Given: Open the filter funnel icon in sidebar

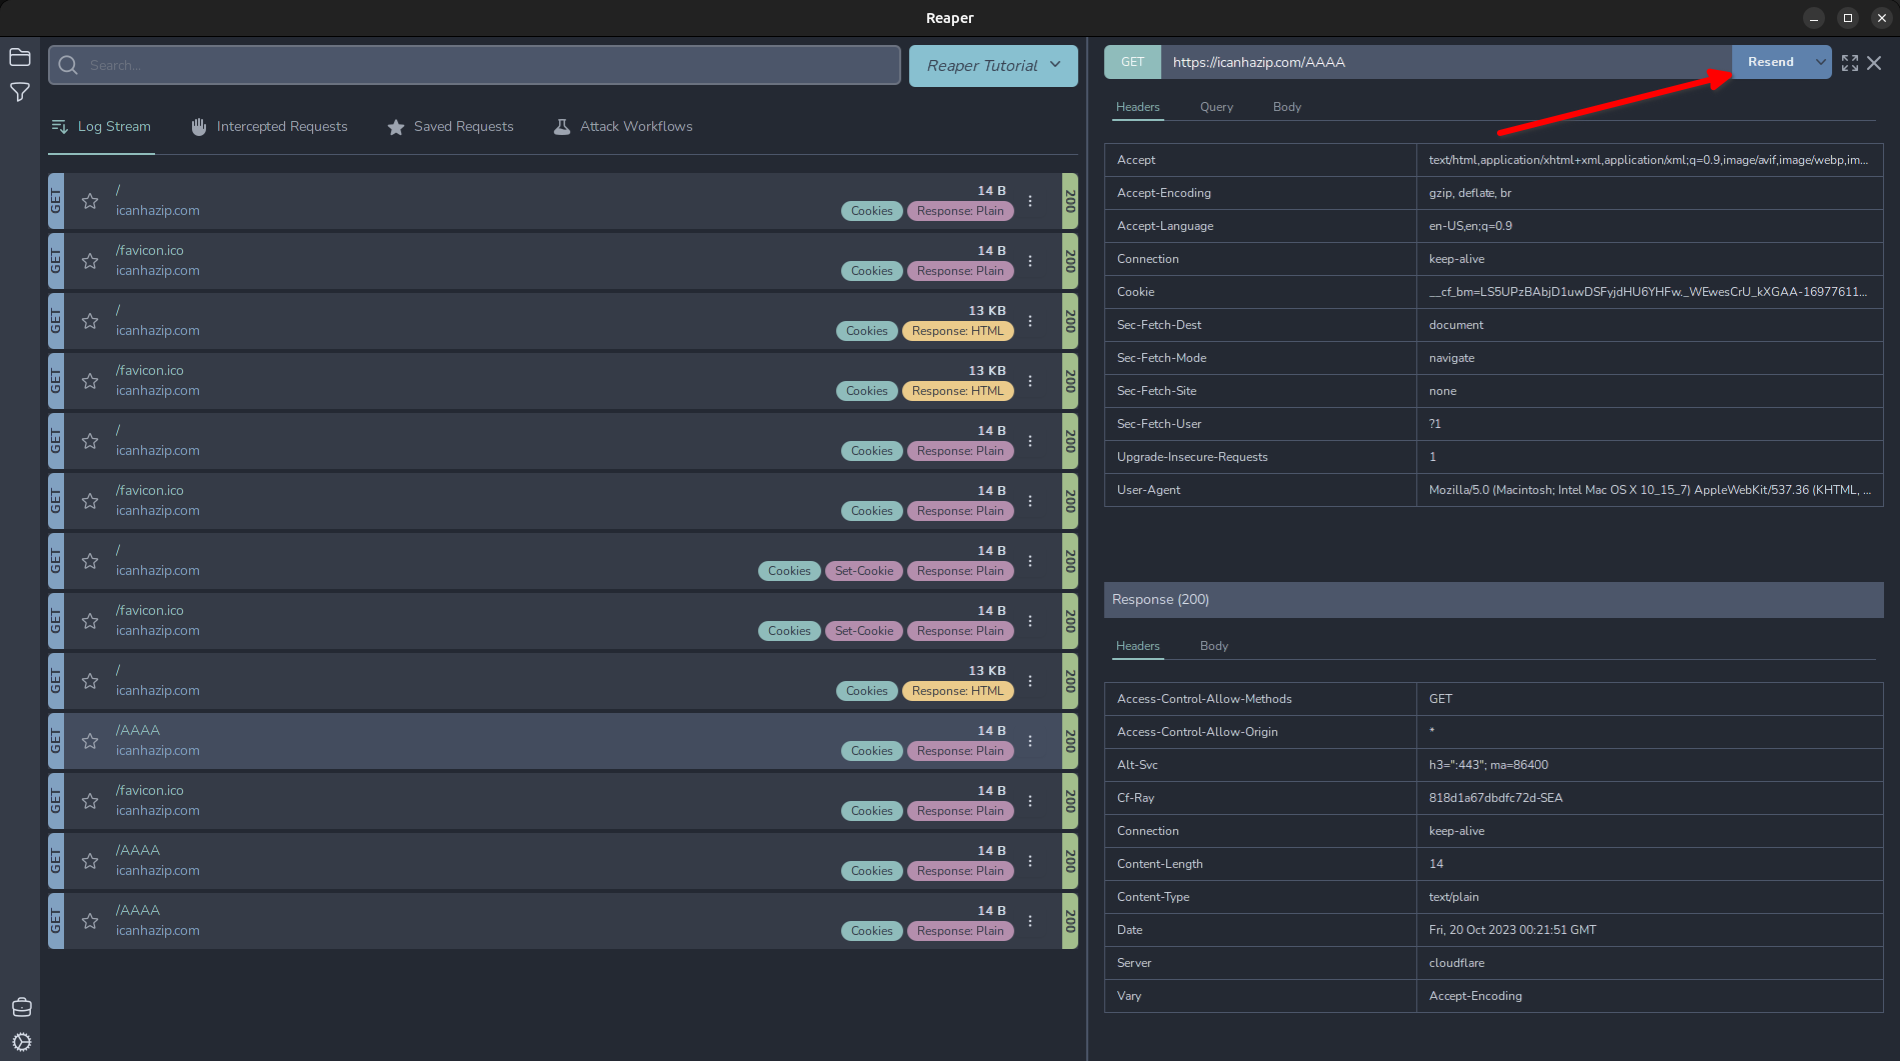Looking at the screenshot, I should [20, 92].
